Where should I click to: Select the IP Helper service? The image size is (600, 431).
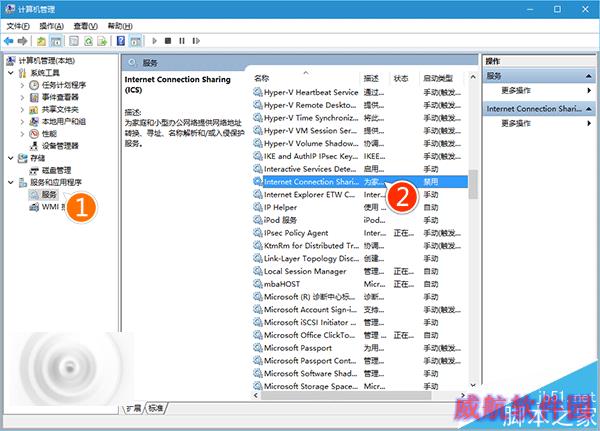pyautogui.click(x=360, y=207)
